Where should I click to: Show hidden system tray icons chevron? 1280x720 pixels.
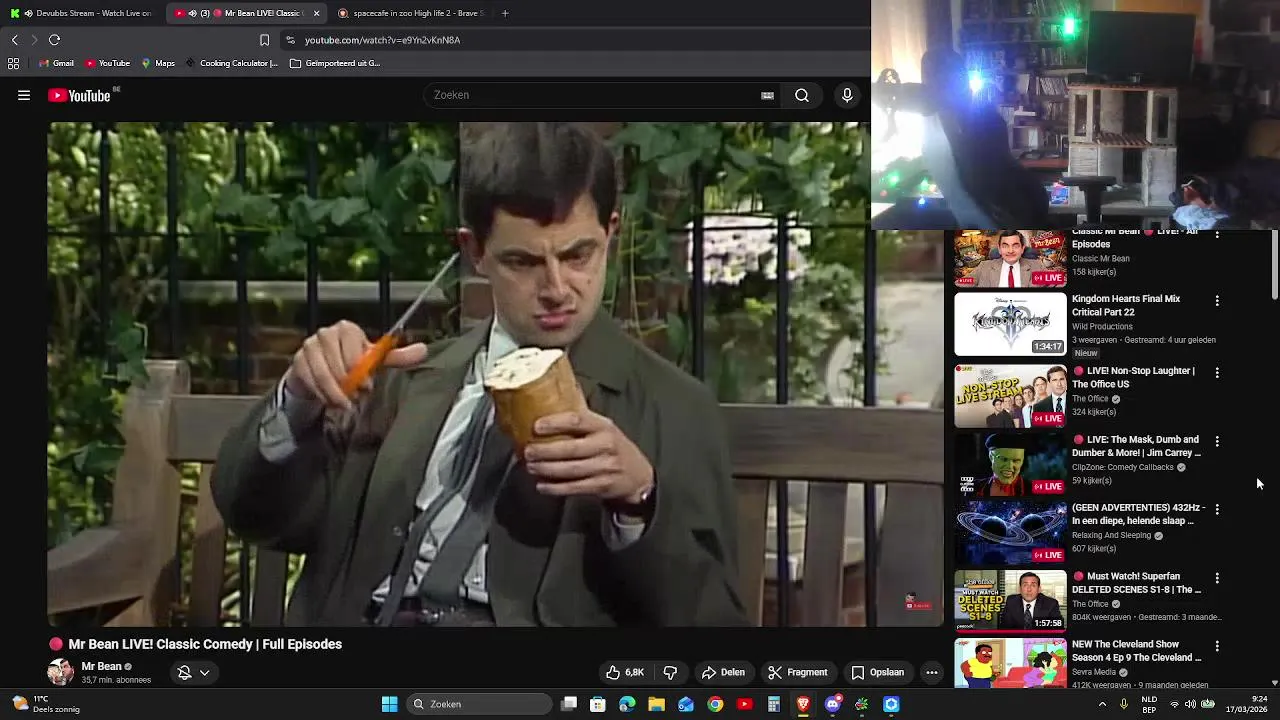pyautogui.click(x=1102, y=704)
